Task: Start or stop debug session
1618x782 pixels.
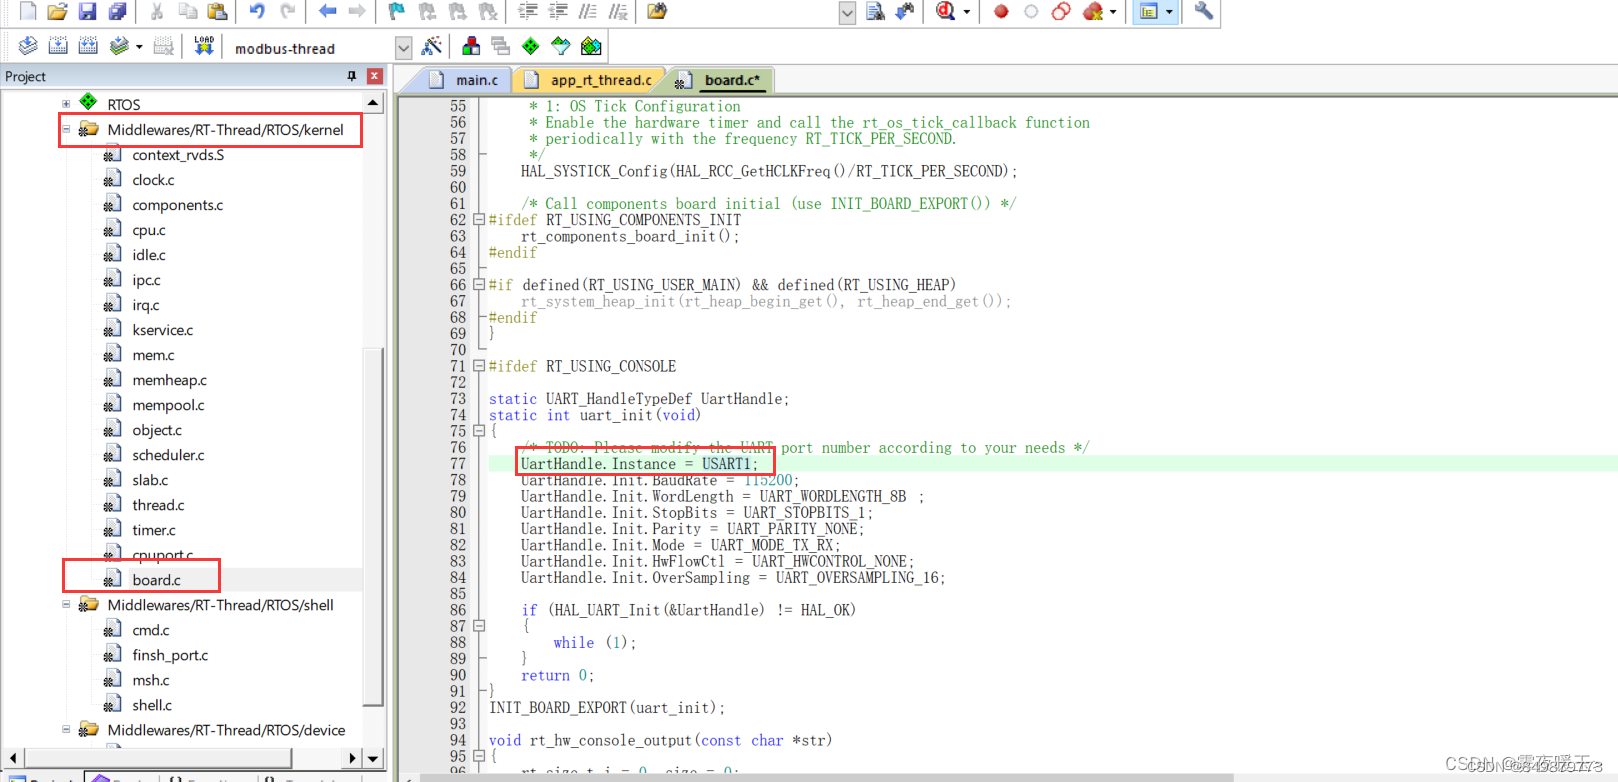Action: point(945,11)
